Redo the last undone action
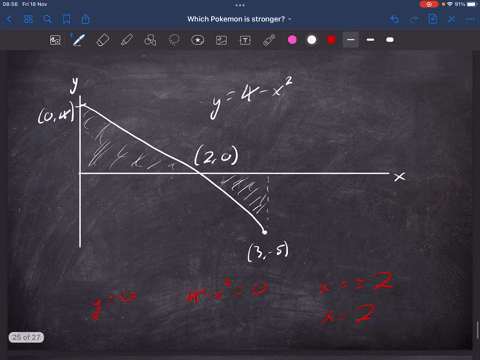Screen dimensions: 480x360 tap(414, 19)
